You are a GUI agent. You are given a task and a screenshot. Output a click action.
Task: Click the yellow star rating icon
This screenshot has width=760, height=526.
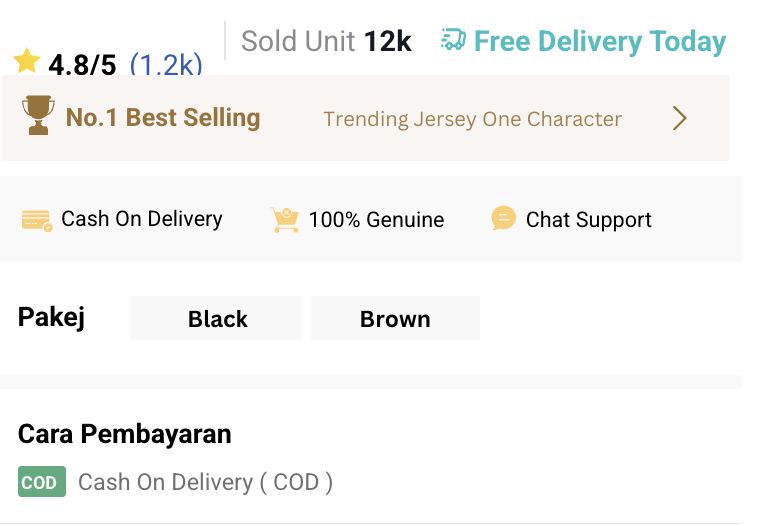pos(27,62)
